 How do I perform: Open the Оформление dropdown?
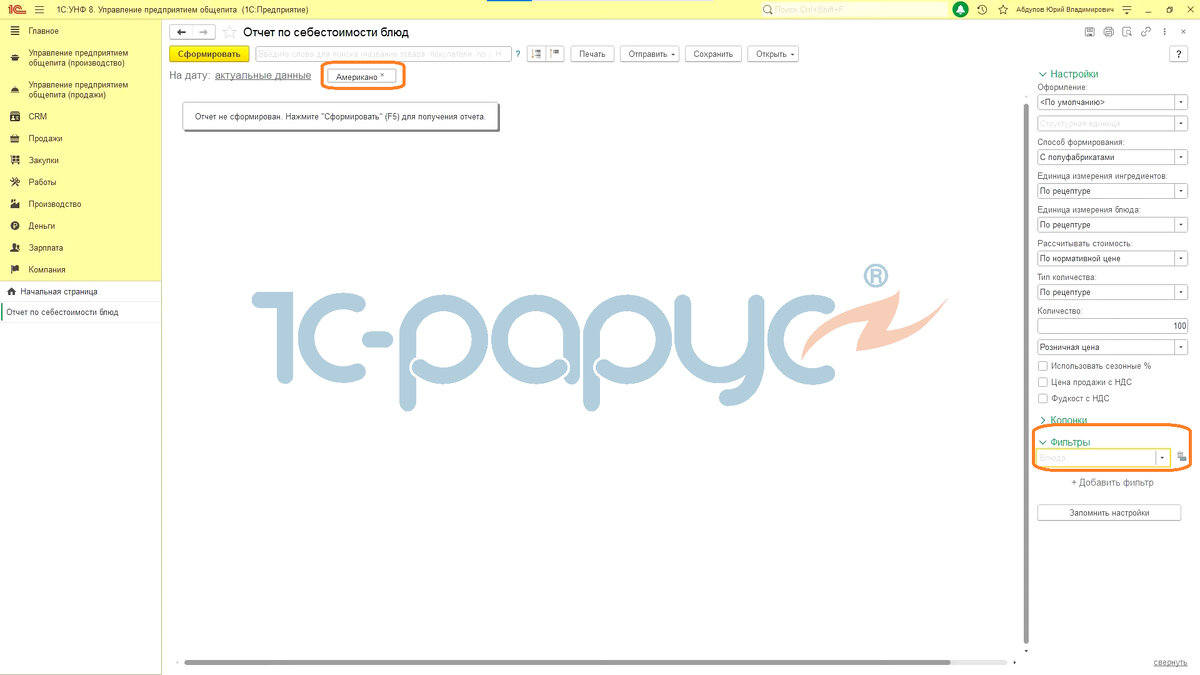pos(1181,102)
